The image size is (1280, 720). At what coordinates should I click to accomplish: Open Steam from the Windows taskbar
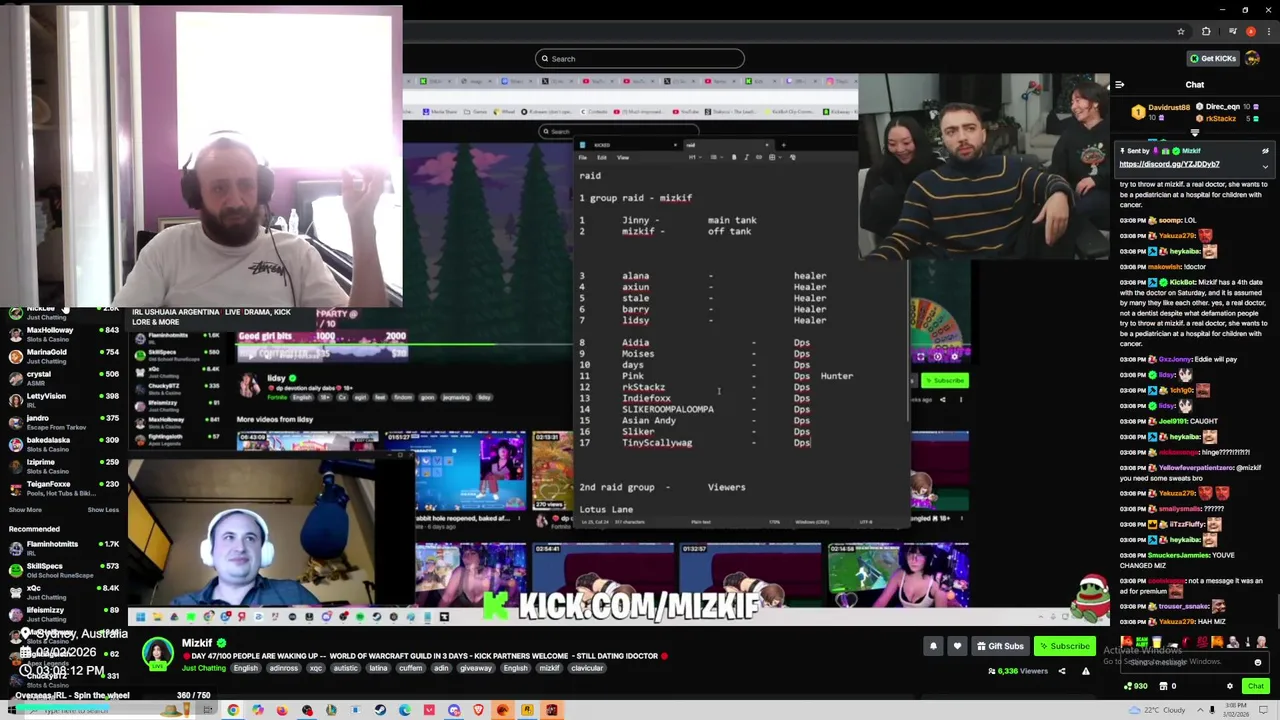pos(380,710)
